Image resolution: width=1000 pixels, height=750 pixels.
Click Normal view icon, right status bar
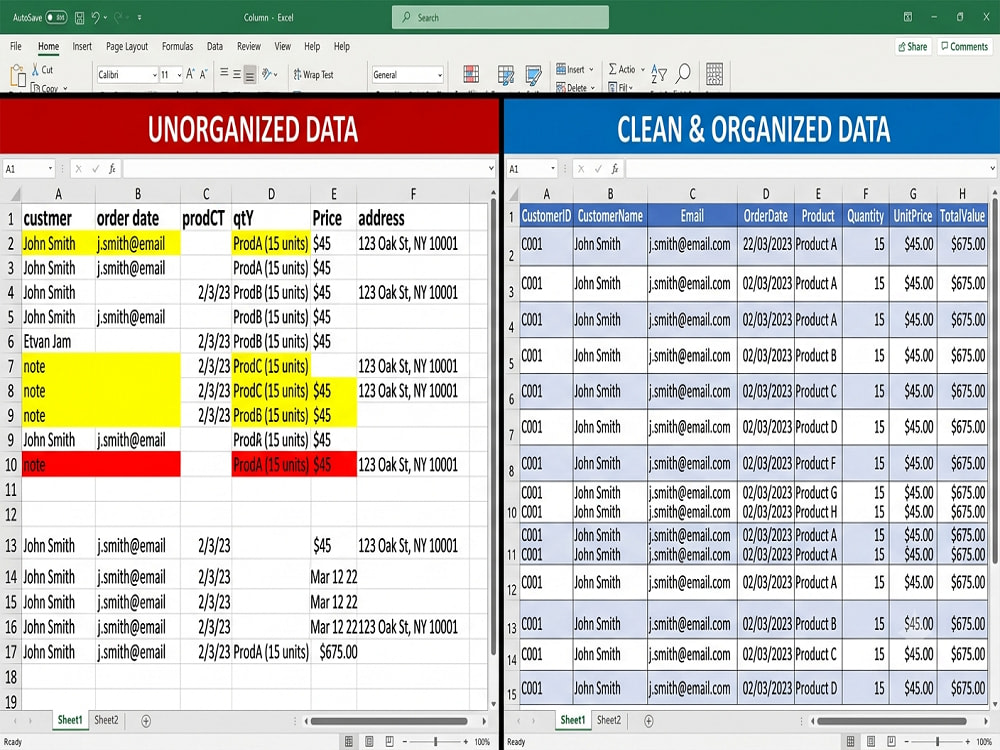pos(850,741)
